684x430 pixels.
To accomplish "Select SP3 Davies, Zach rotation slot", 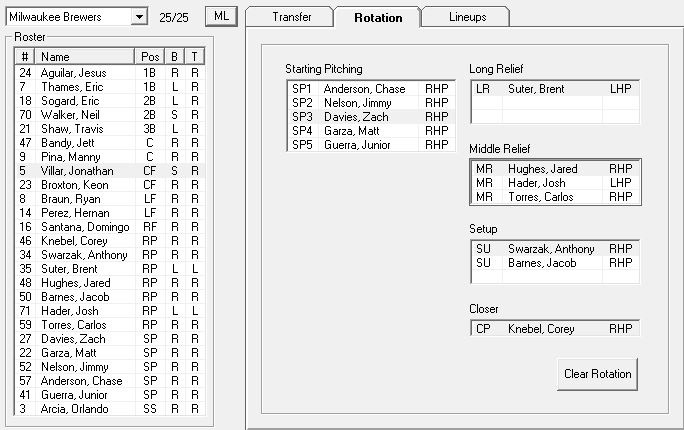I will tap(371, 117).
